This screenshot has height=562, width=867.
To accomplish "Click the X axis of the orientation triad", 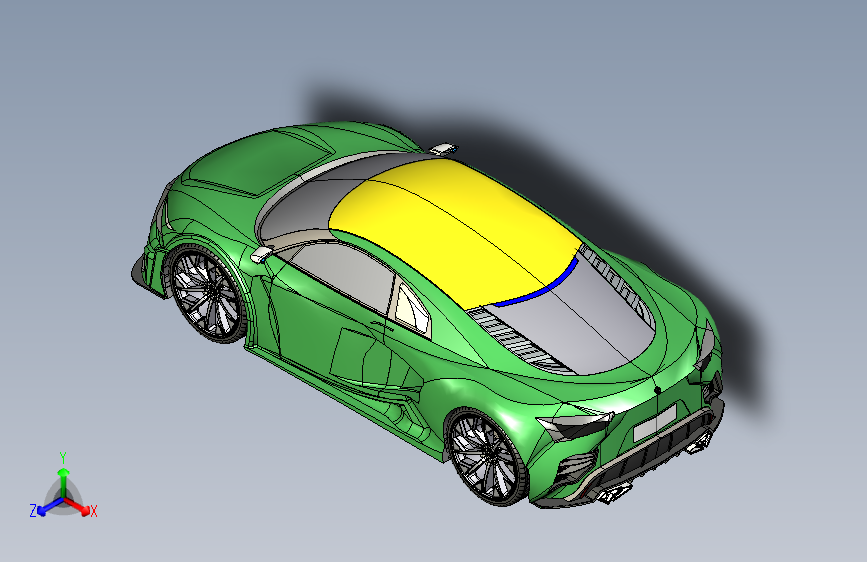I will pyautogui.click(x=79, y=507).
